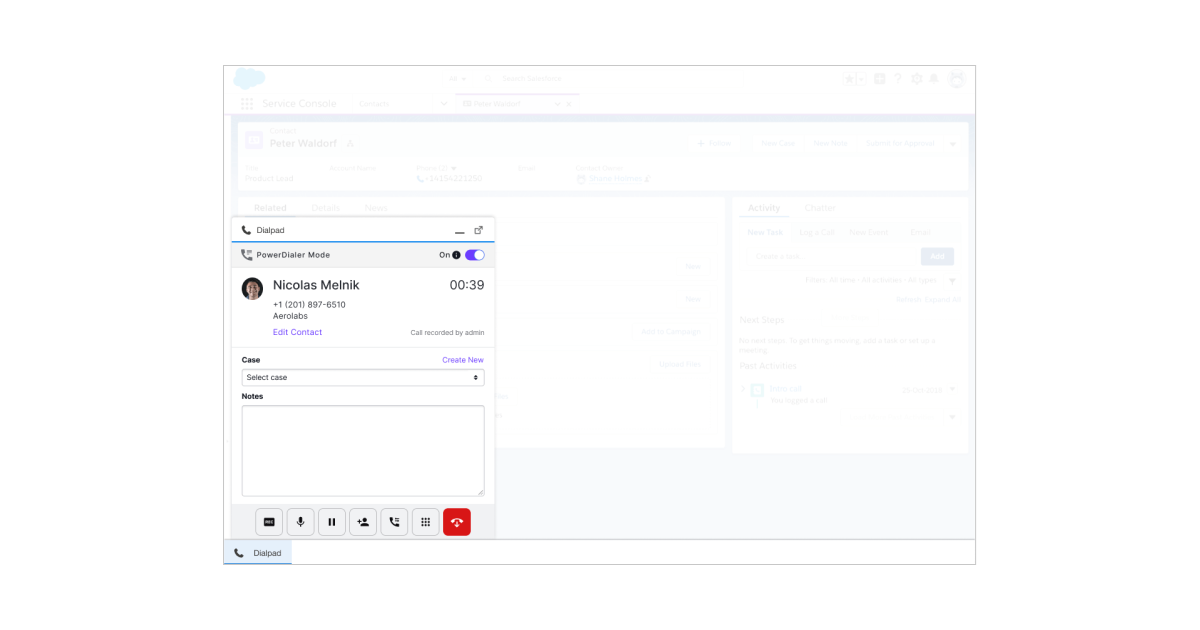This screenshot has height=630, width=1200.
Task: Switch to the Details tab
Action: pyautogui.click(x=325, y=208)
